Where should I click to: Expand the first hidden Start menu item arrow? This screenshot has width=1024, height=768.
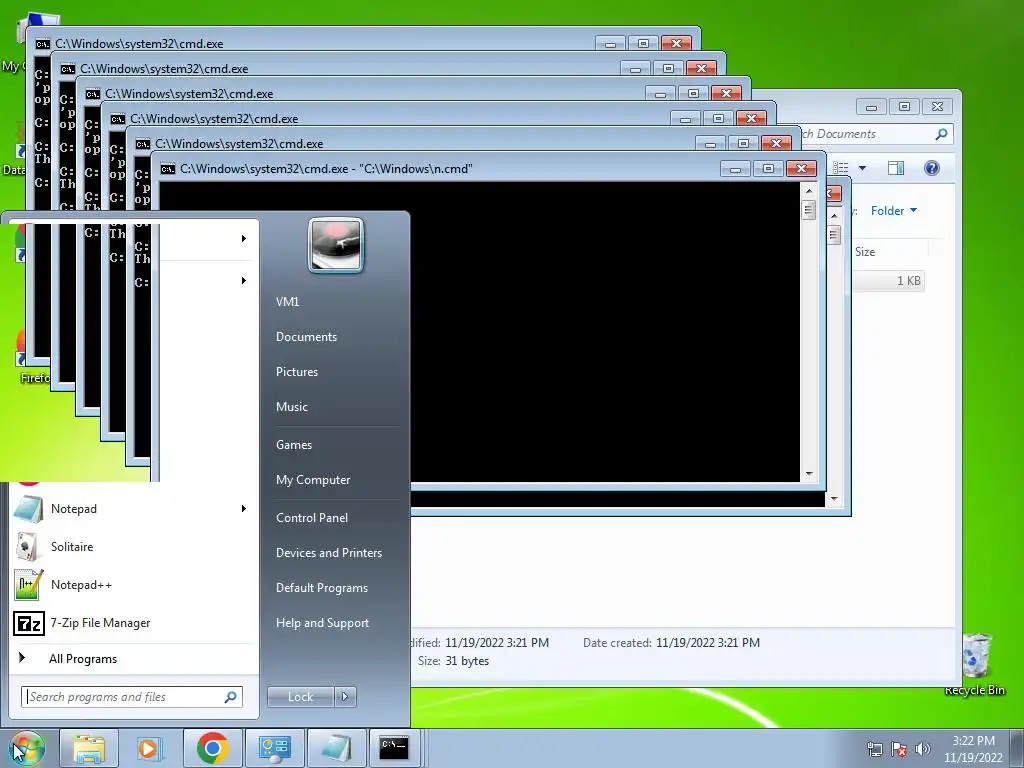point(244,238)
